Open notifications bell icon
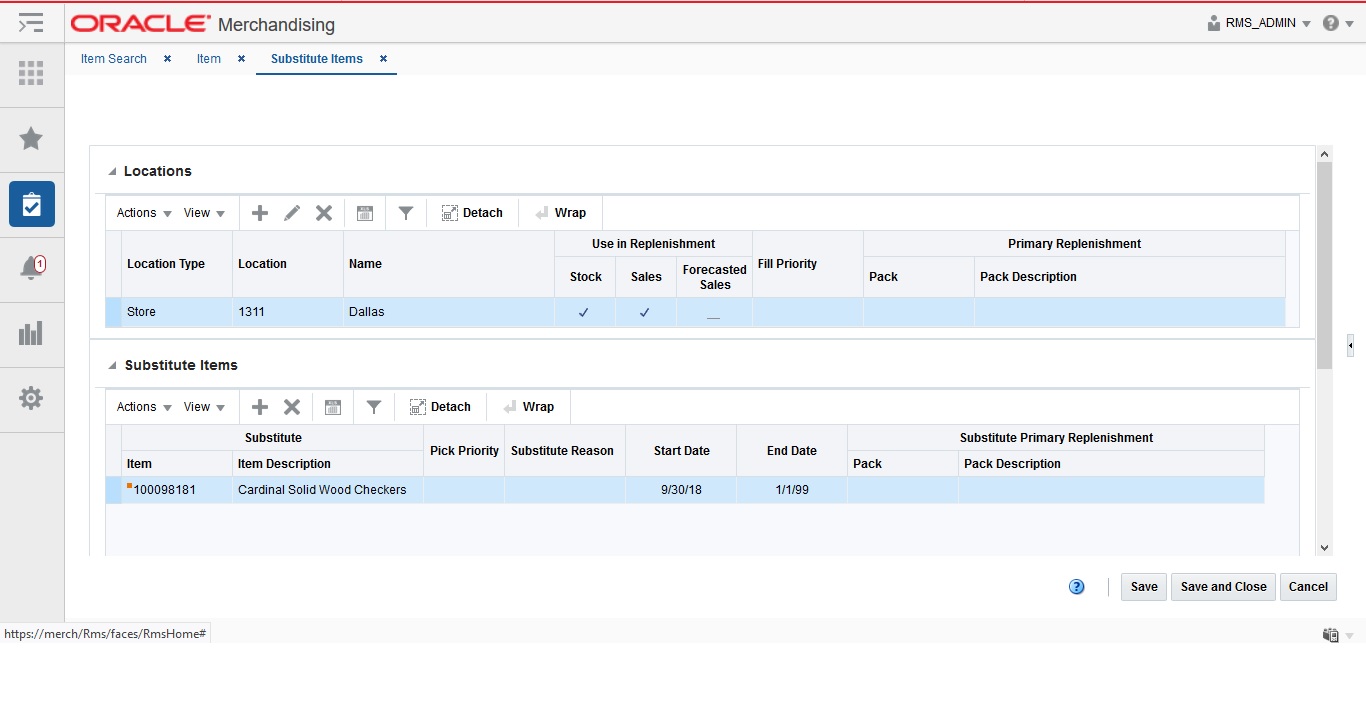Screen dimensions: 1366x720 click(31, 268)
